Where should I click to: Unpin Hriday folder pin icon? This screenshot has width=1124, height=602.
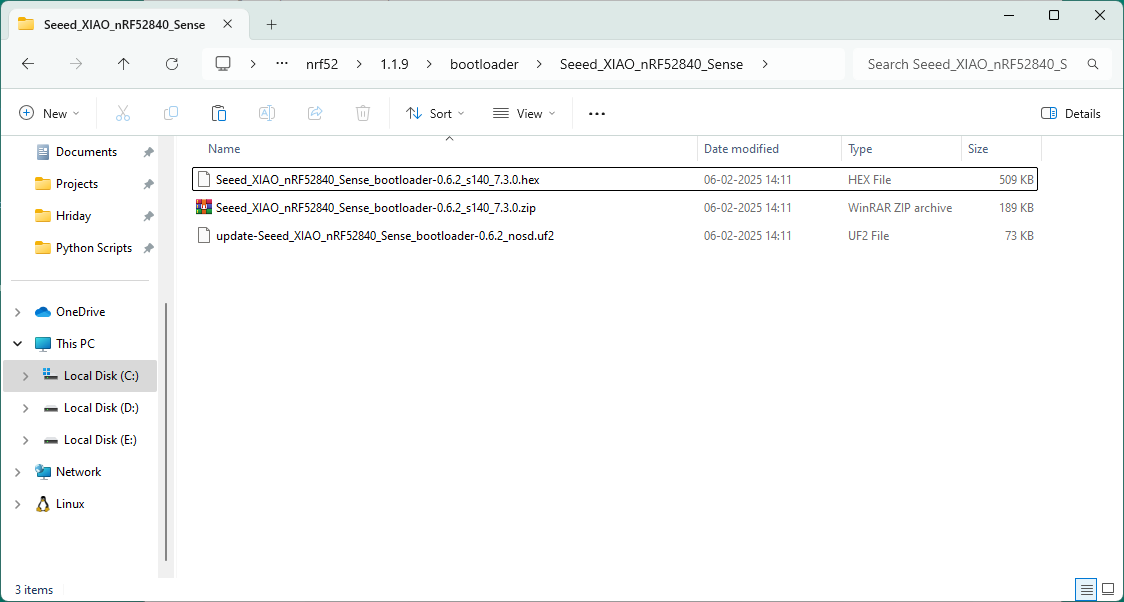[148, 216]
